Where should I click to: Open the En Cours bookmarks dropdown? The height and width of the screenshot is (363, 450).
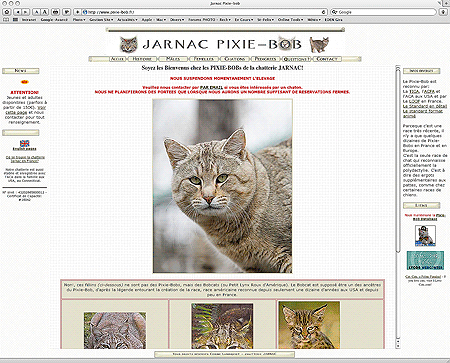pos(244,20)
